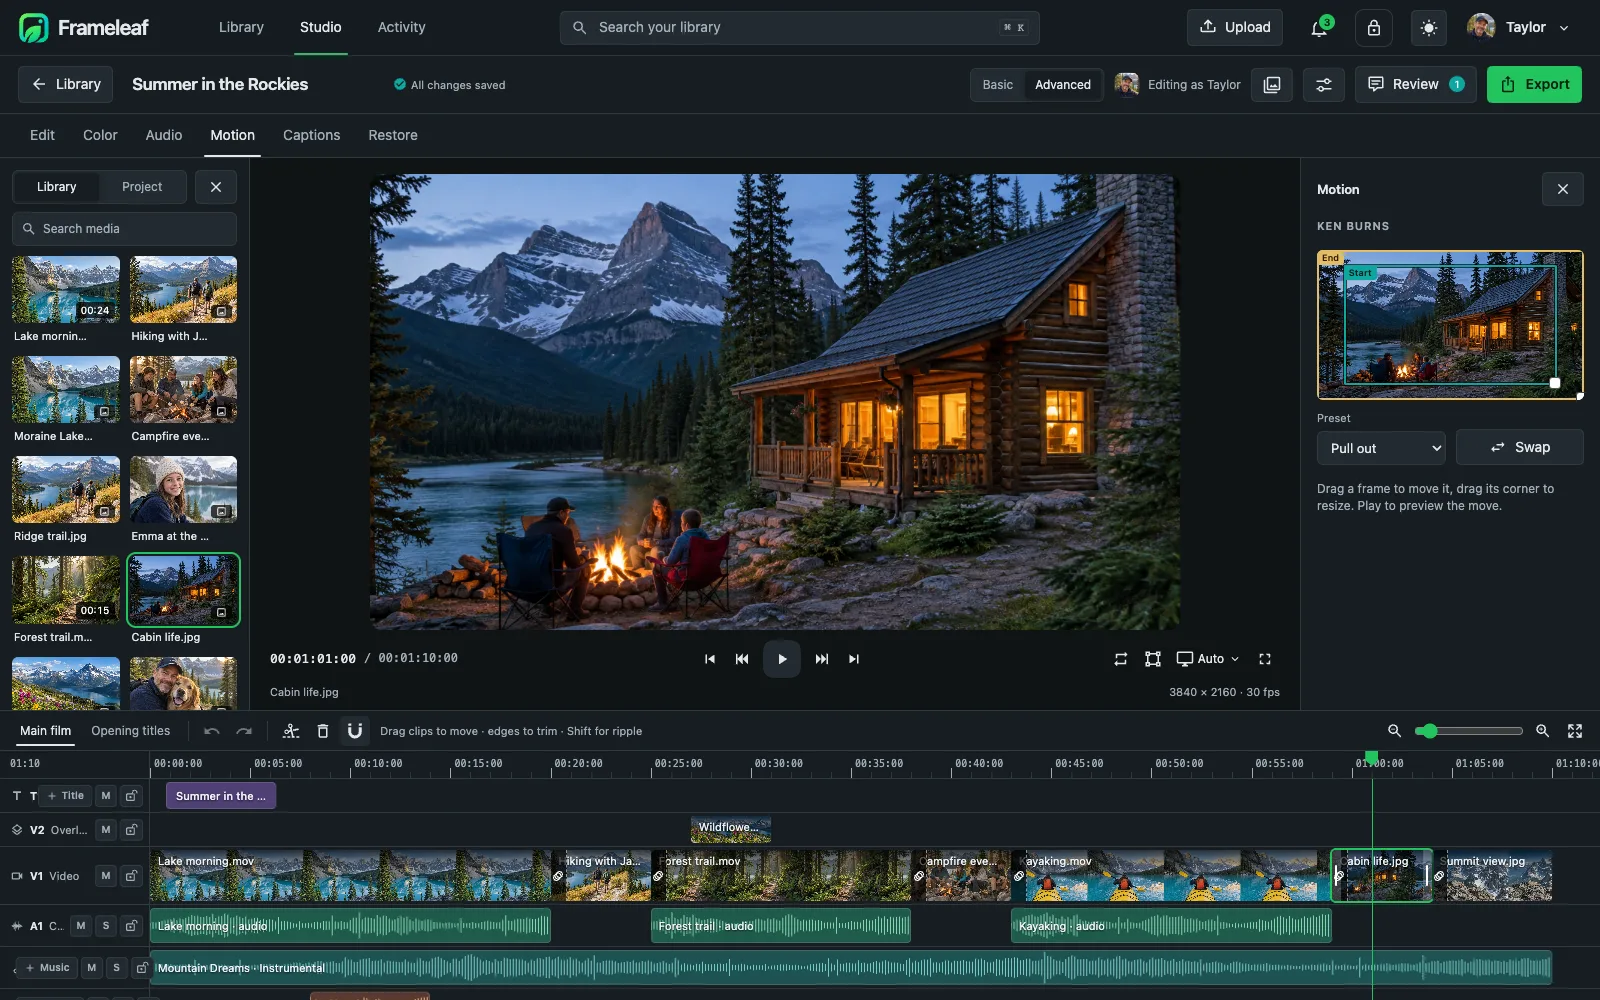The width and height of the screenshot is (1600, 1000).
Task: Open the Review panel
Action: point(1415,85)
